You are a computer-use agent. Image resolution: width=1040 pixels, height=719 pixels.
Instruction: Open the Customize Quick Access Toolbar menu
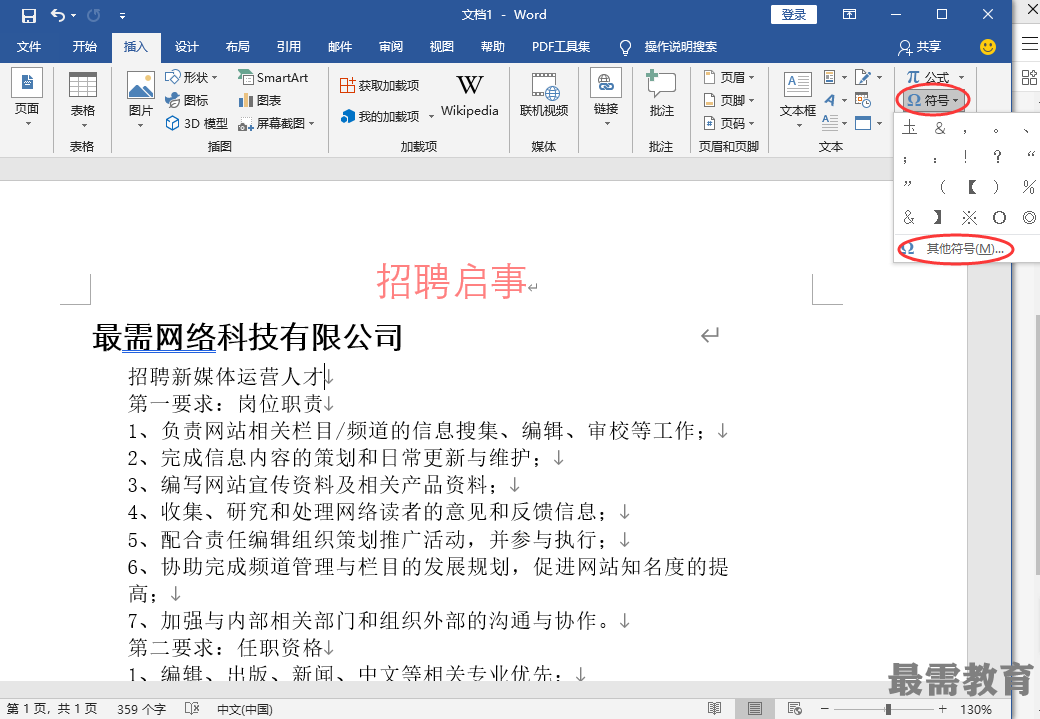[x=123, y=15]
